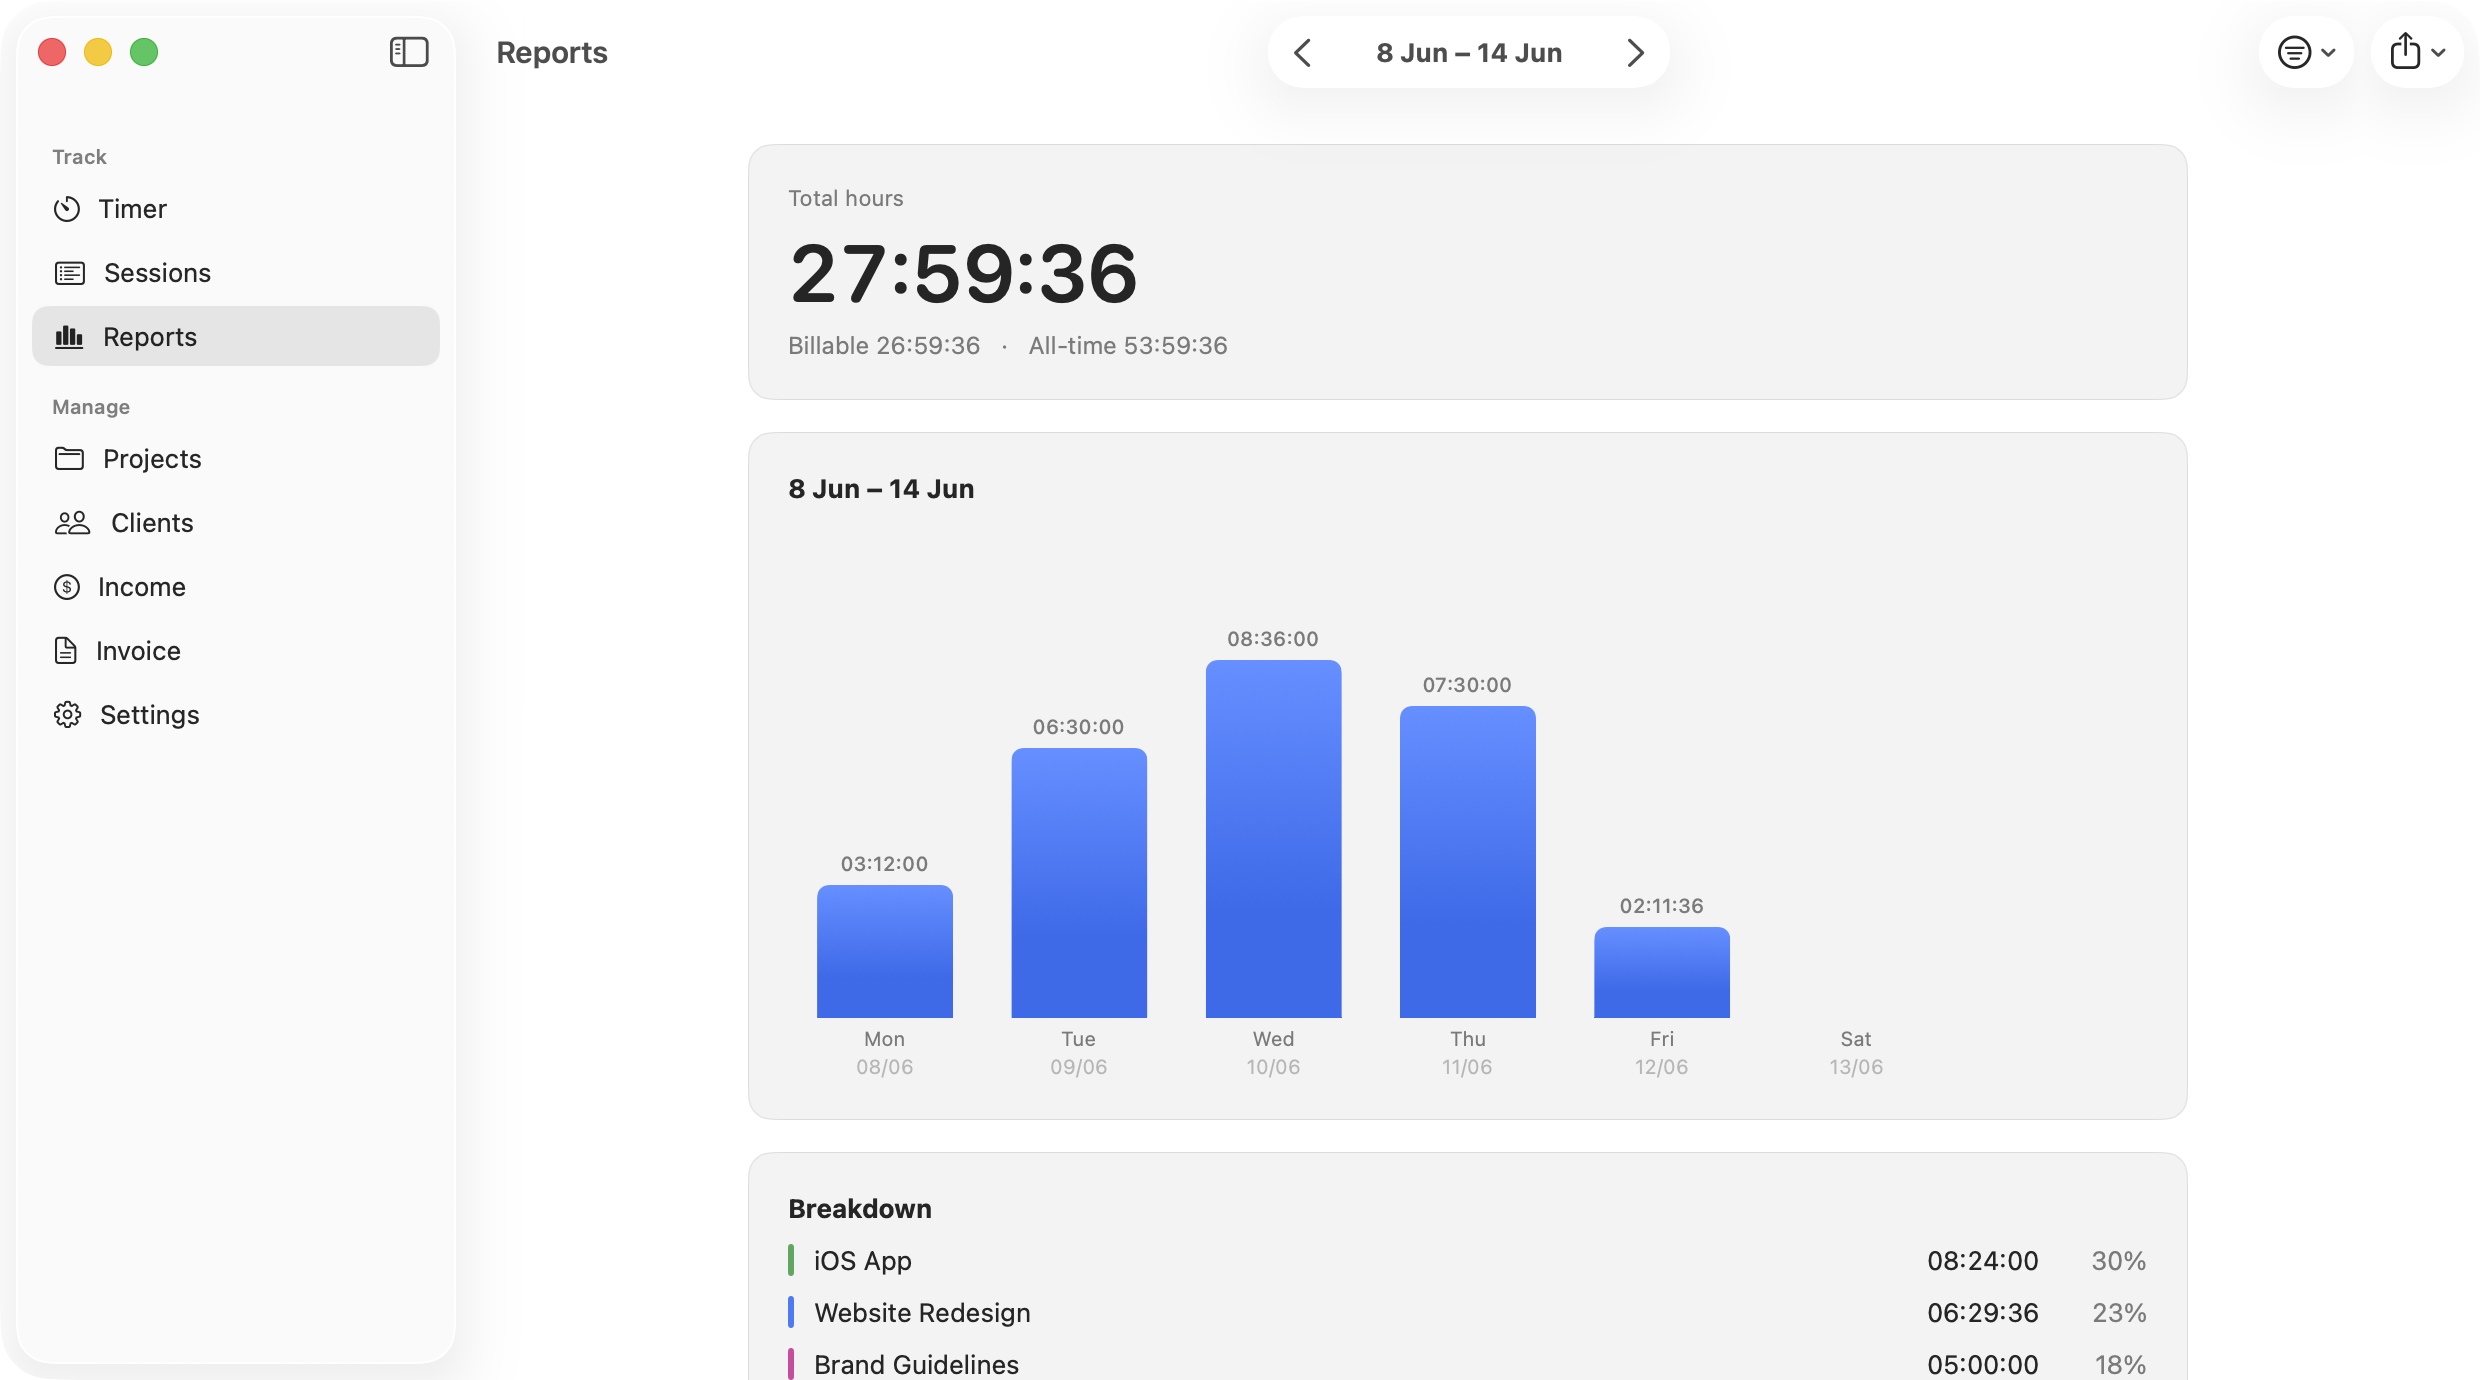Select the iOS App breakdown row

[x=1467, y=1261]
